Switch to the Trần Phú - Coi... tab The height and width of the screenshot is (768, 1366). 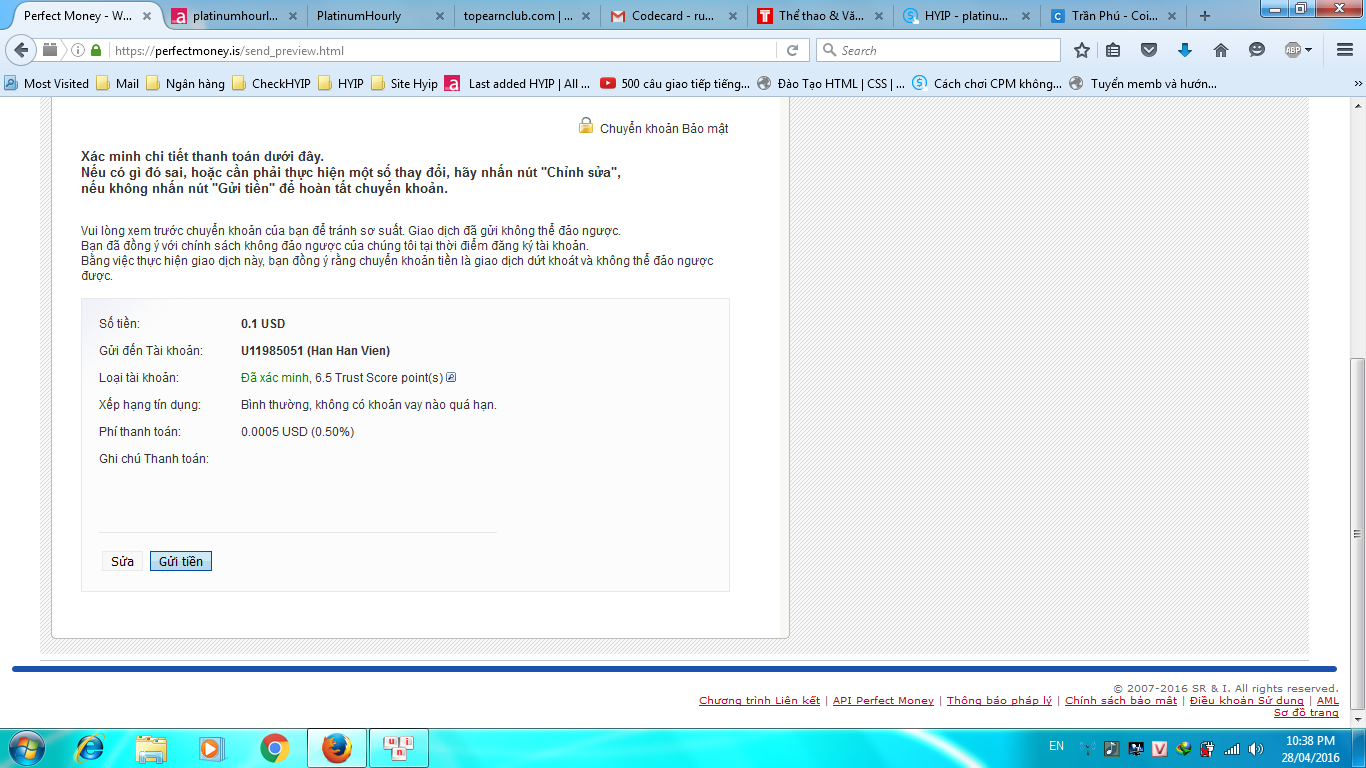click(x=1113, y=16)
